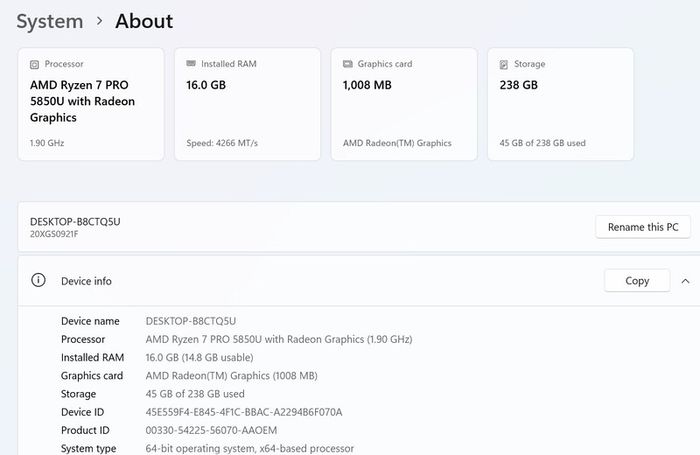Click the 'System type' row label
The height and width of the screenshot is (455, 700).
click(x=88, y=448)
